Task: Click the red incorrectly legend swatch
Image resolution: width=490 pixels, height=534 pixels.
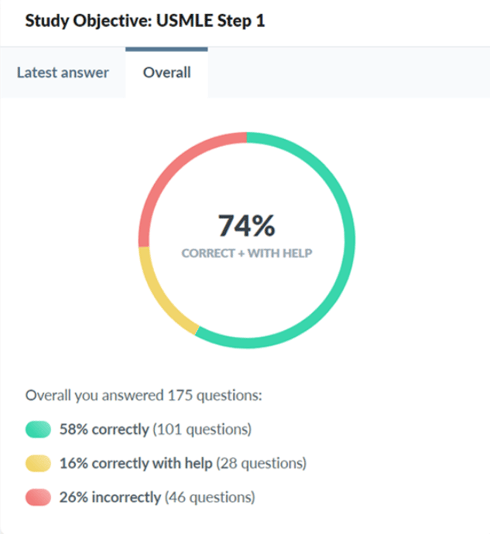Action: pos(38,497)
